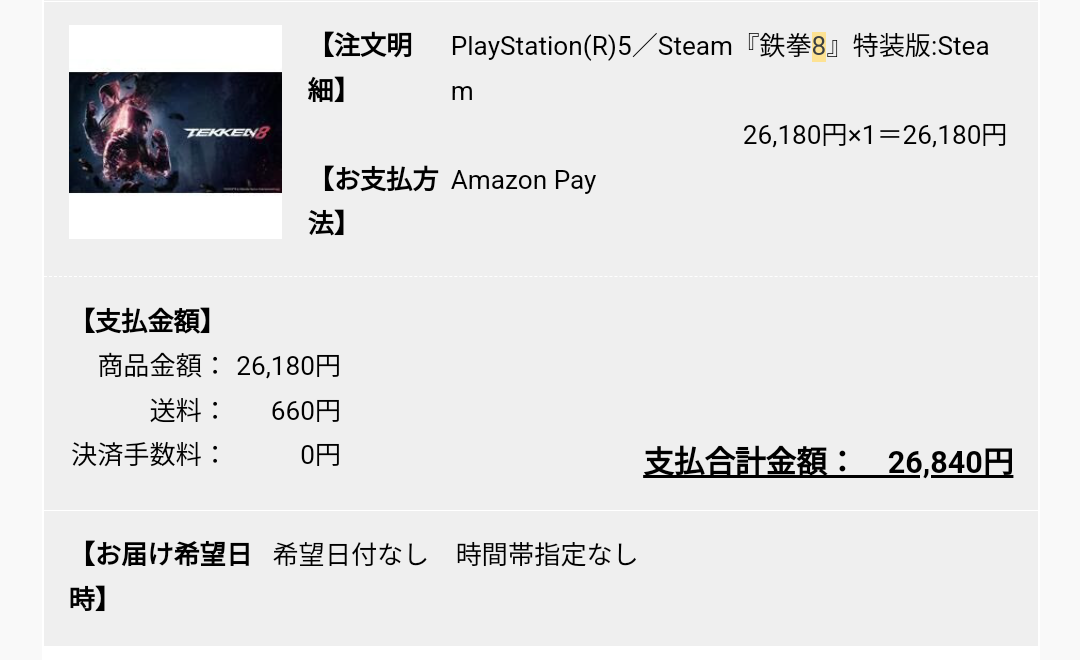Click the 0円 settlement fee value
Screen dimensions: 1080x660
(320, 455)
